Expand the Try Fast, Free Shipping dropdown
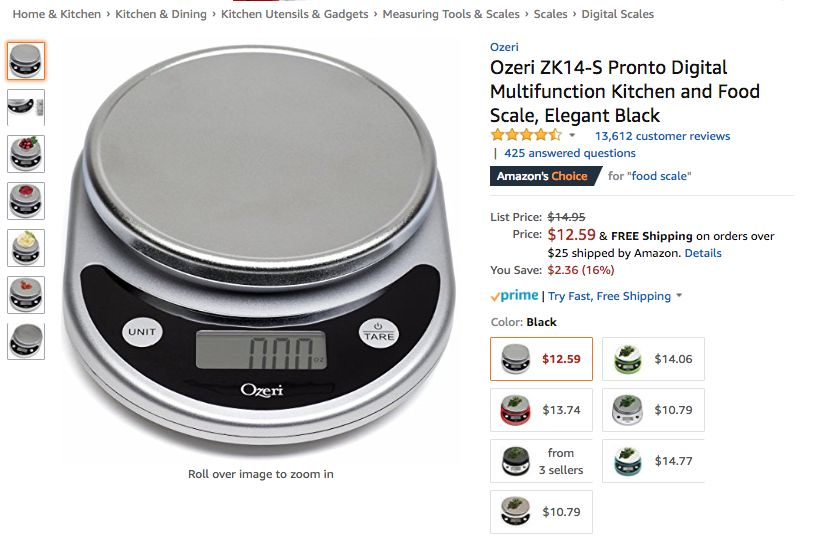This screenshot has height=540, width=813. pos(679,296)
